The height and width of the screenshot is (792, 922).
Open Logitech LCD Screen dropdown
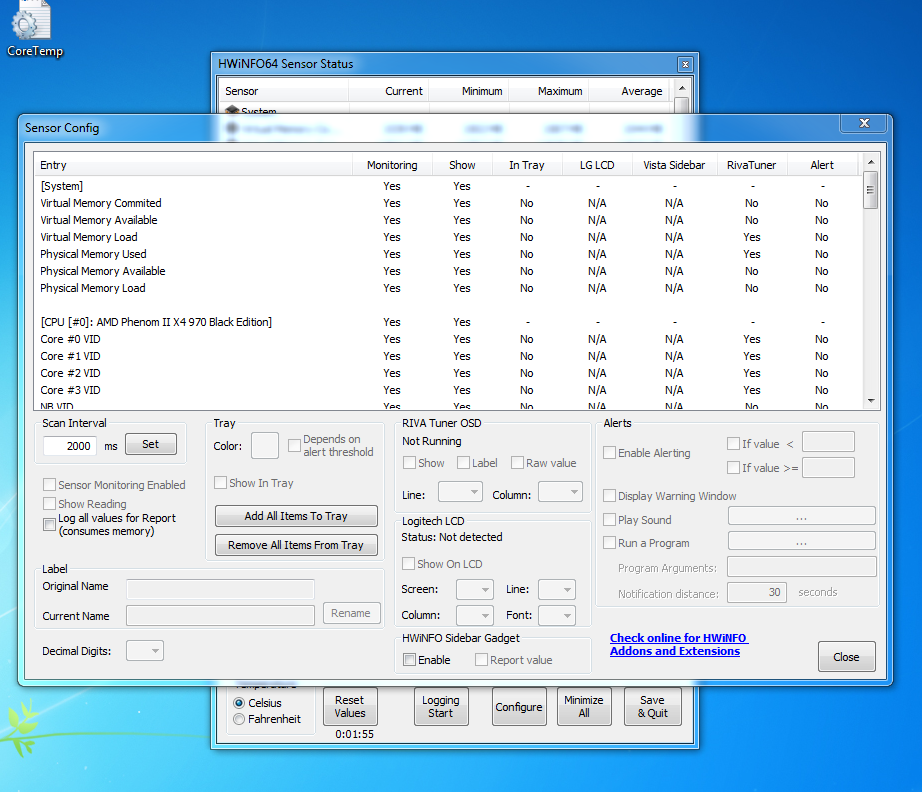click(x=475, y=589)
